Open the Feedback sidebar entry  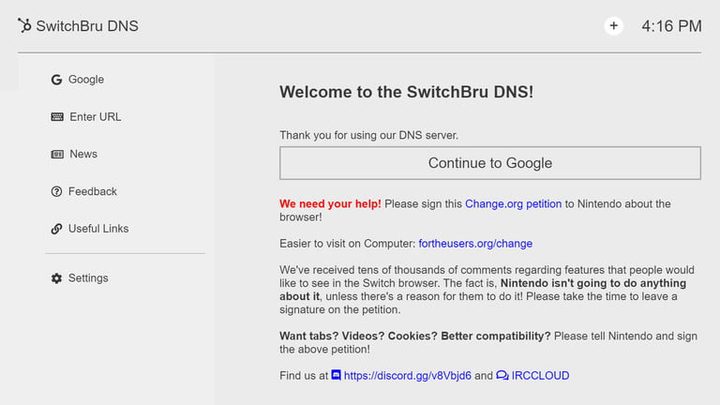pos(92,192)
